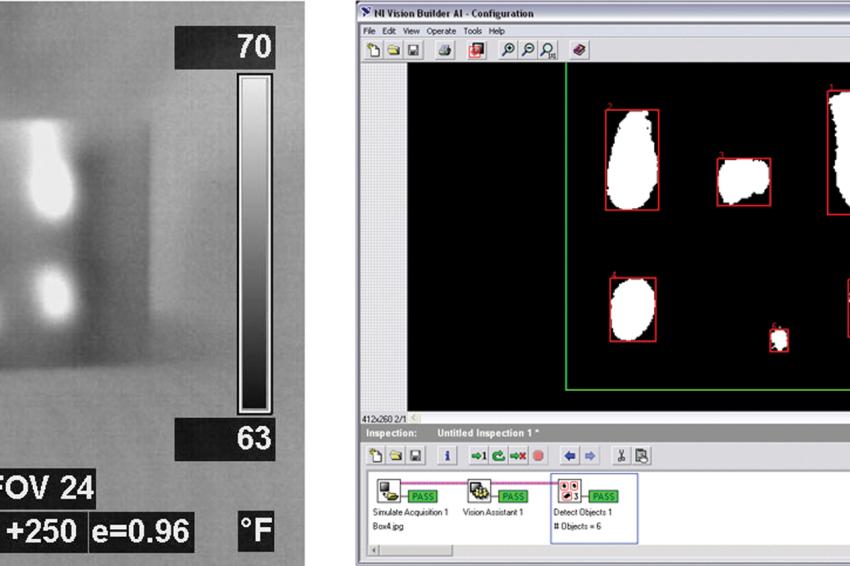Click the Save disk icon in top toolbar
The width and height of the screenshot is (850, 566).
coord(413,50)
